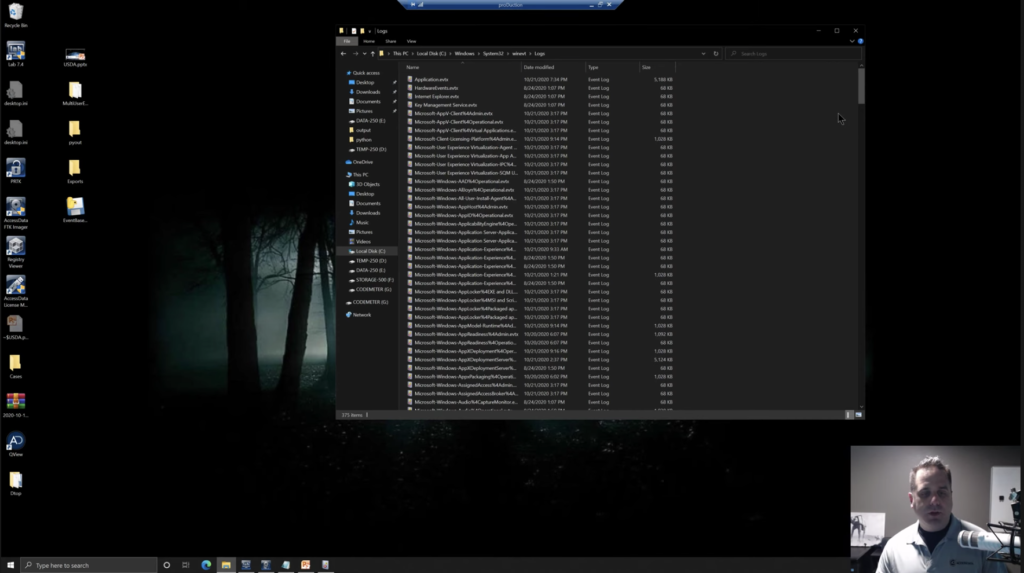This screenshot has height=573, width=1024.
Task: Click the taskbar search box
Action: pyautogui.click(x=89, y=565)
